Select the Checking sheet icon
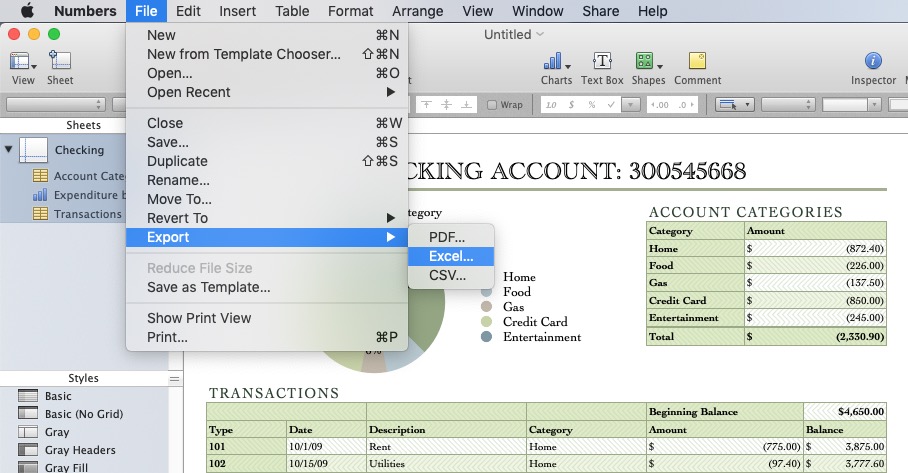 (x=33, y=150)
